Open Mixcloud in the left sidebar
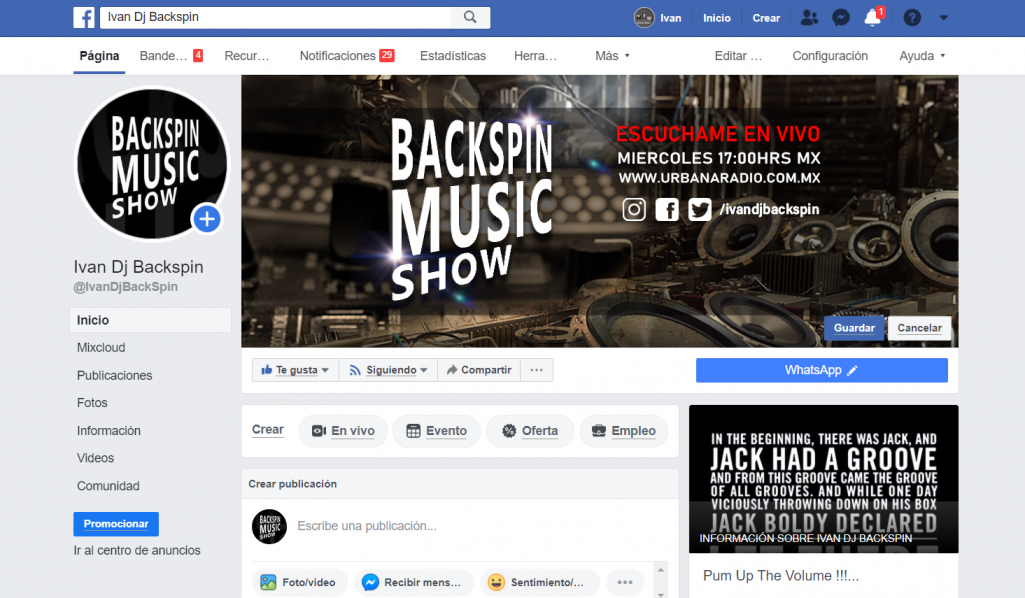Screen dimensions: 1025x598 pos(101,348)
